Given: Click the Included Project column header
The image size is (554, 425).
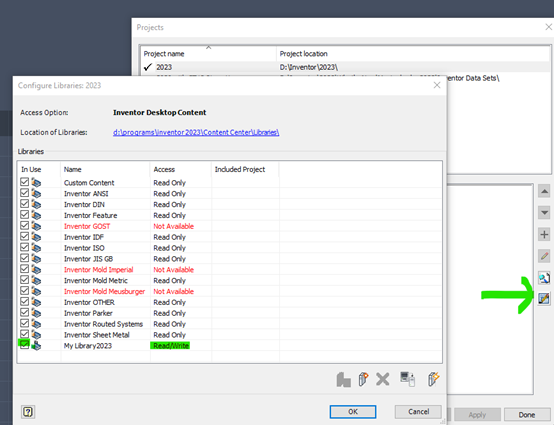Looking at the screenshot, I should coord(245,169).
